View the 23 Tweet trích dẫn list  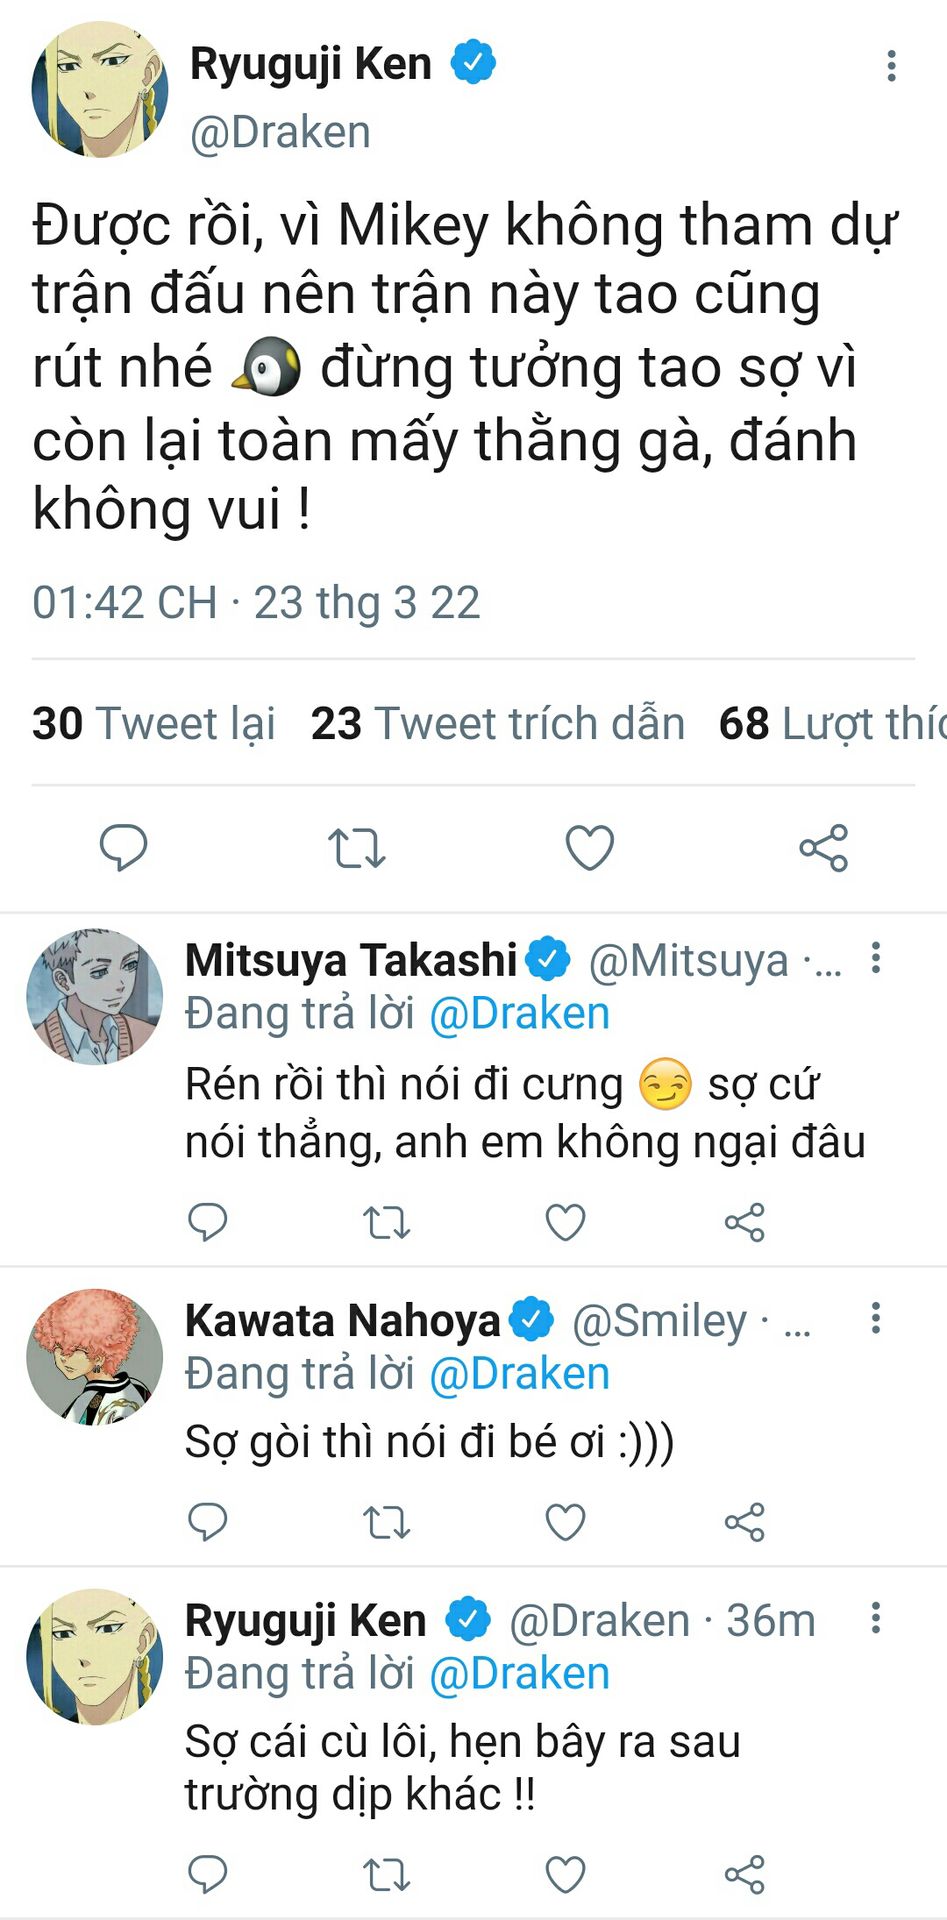click(497, 723)
